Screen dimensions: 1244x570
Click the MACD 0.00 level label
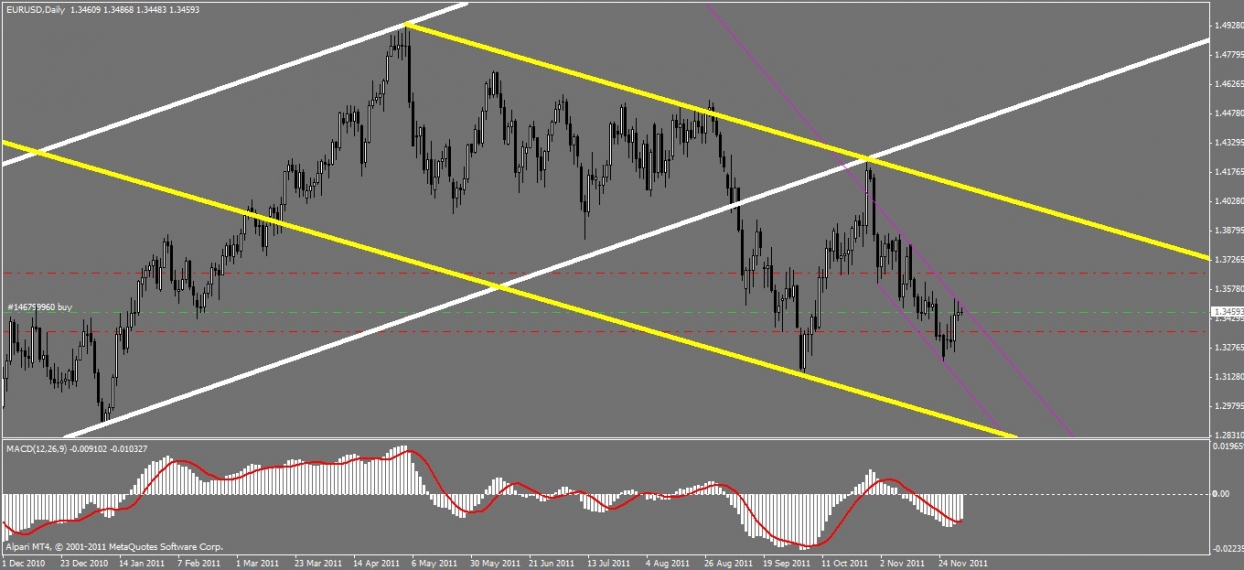(1222, 494)
